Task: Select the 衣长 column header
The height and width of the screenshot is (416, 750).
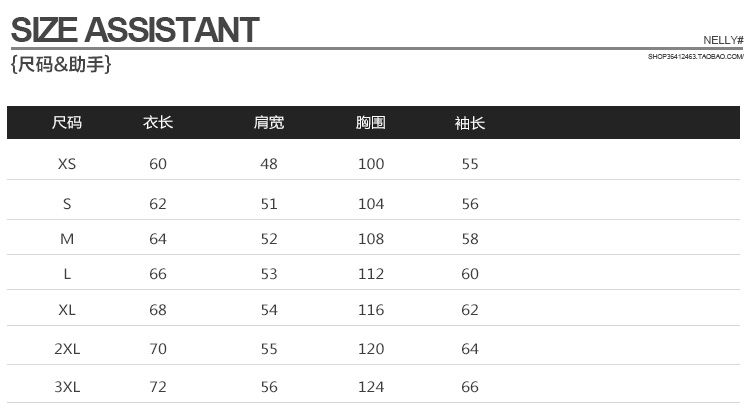Action: (158, 122)
